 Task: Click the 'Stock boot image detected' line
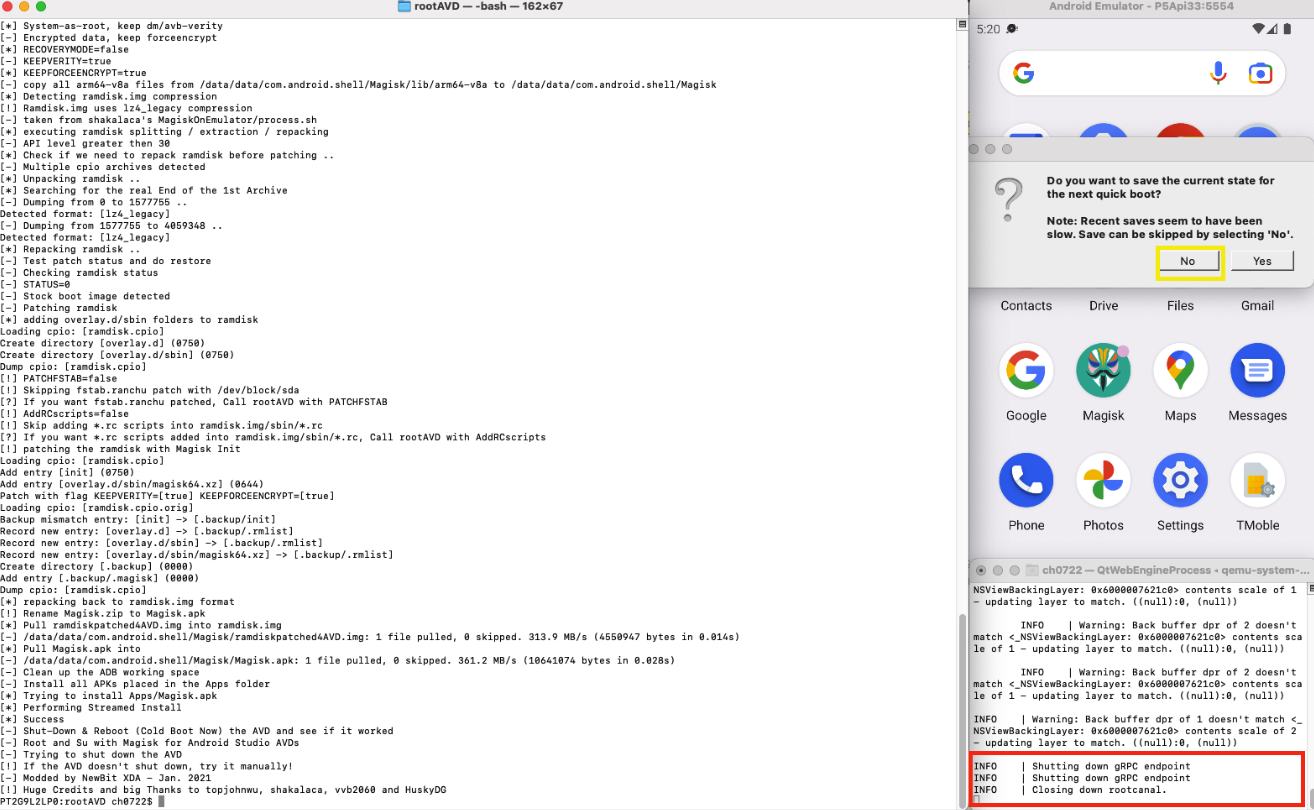click(85, 296)
